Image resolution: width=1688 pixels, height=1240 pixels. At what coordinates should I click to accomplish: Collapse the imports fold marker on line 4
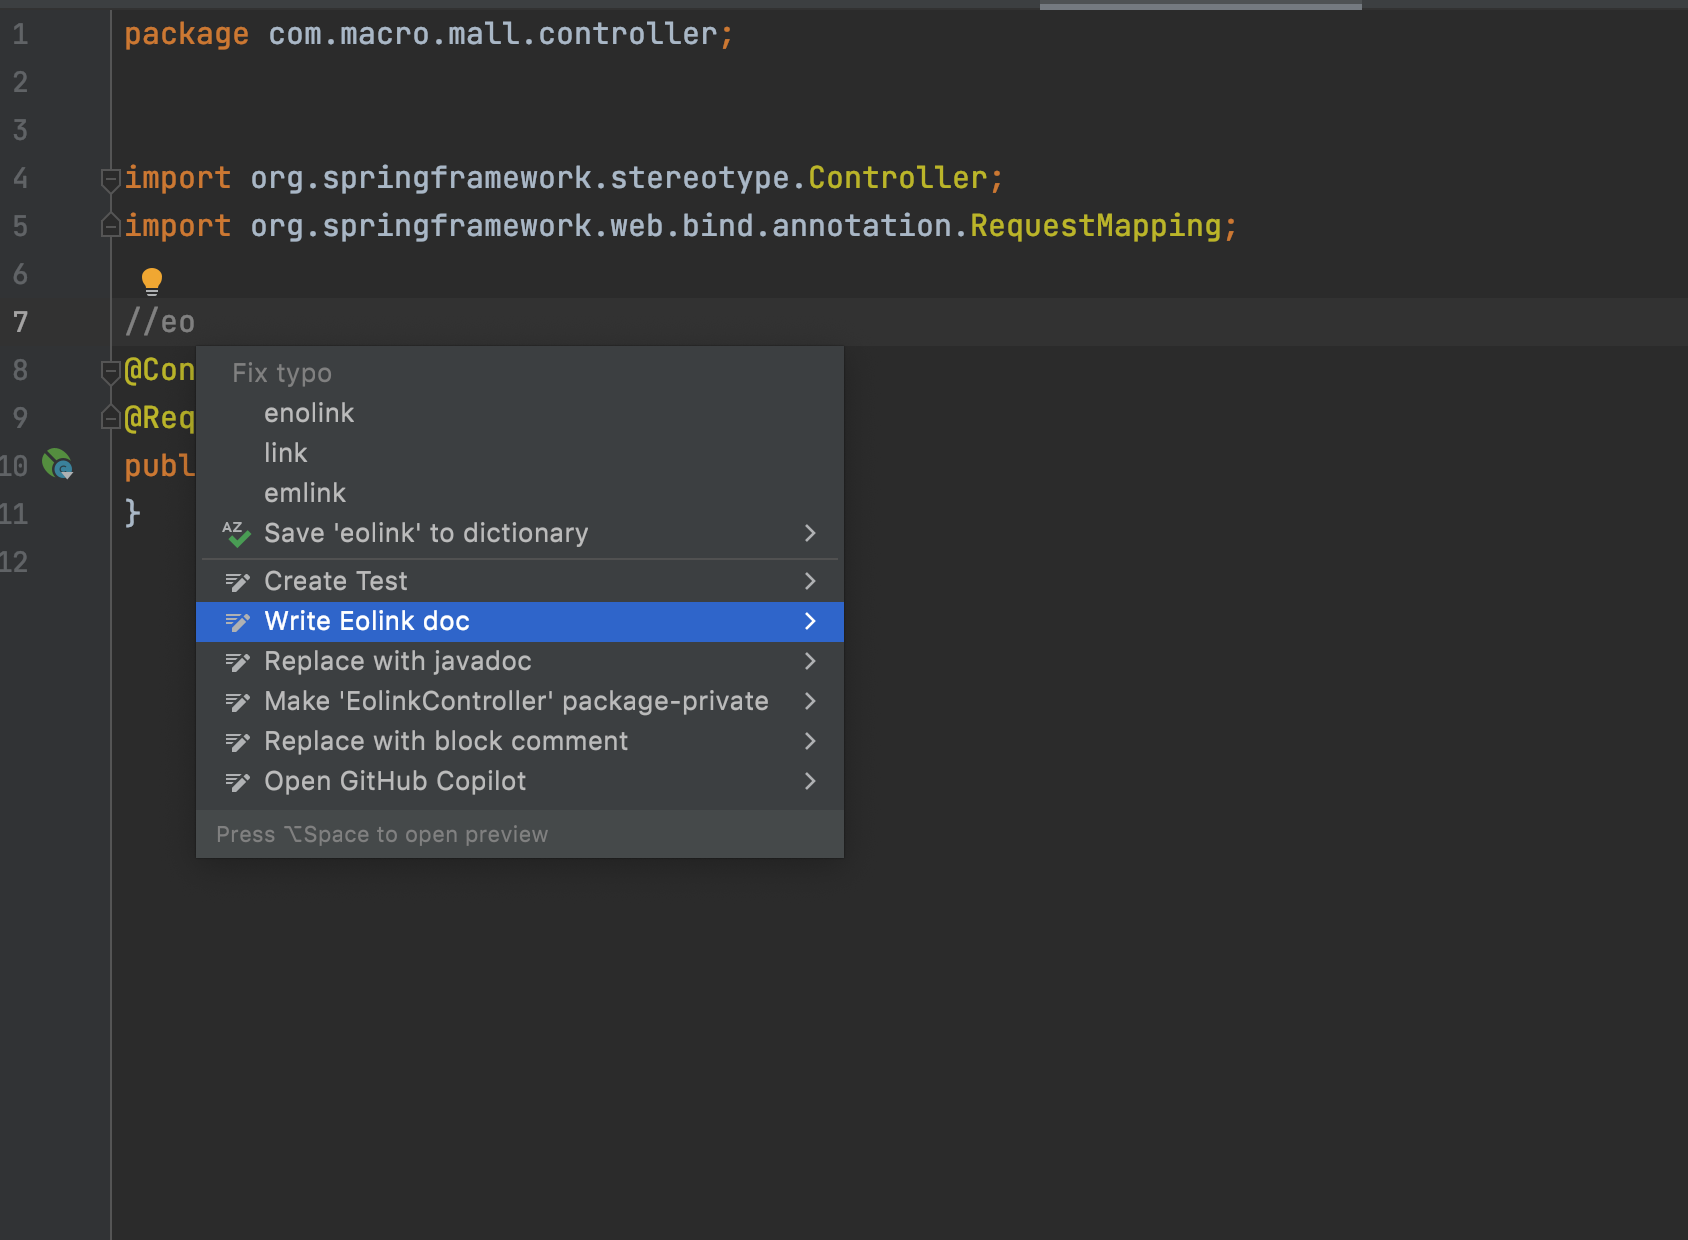(x=111, y=179)
